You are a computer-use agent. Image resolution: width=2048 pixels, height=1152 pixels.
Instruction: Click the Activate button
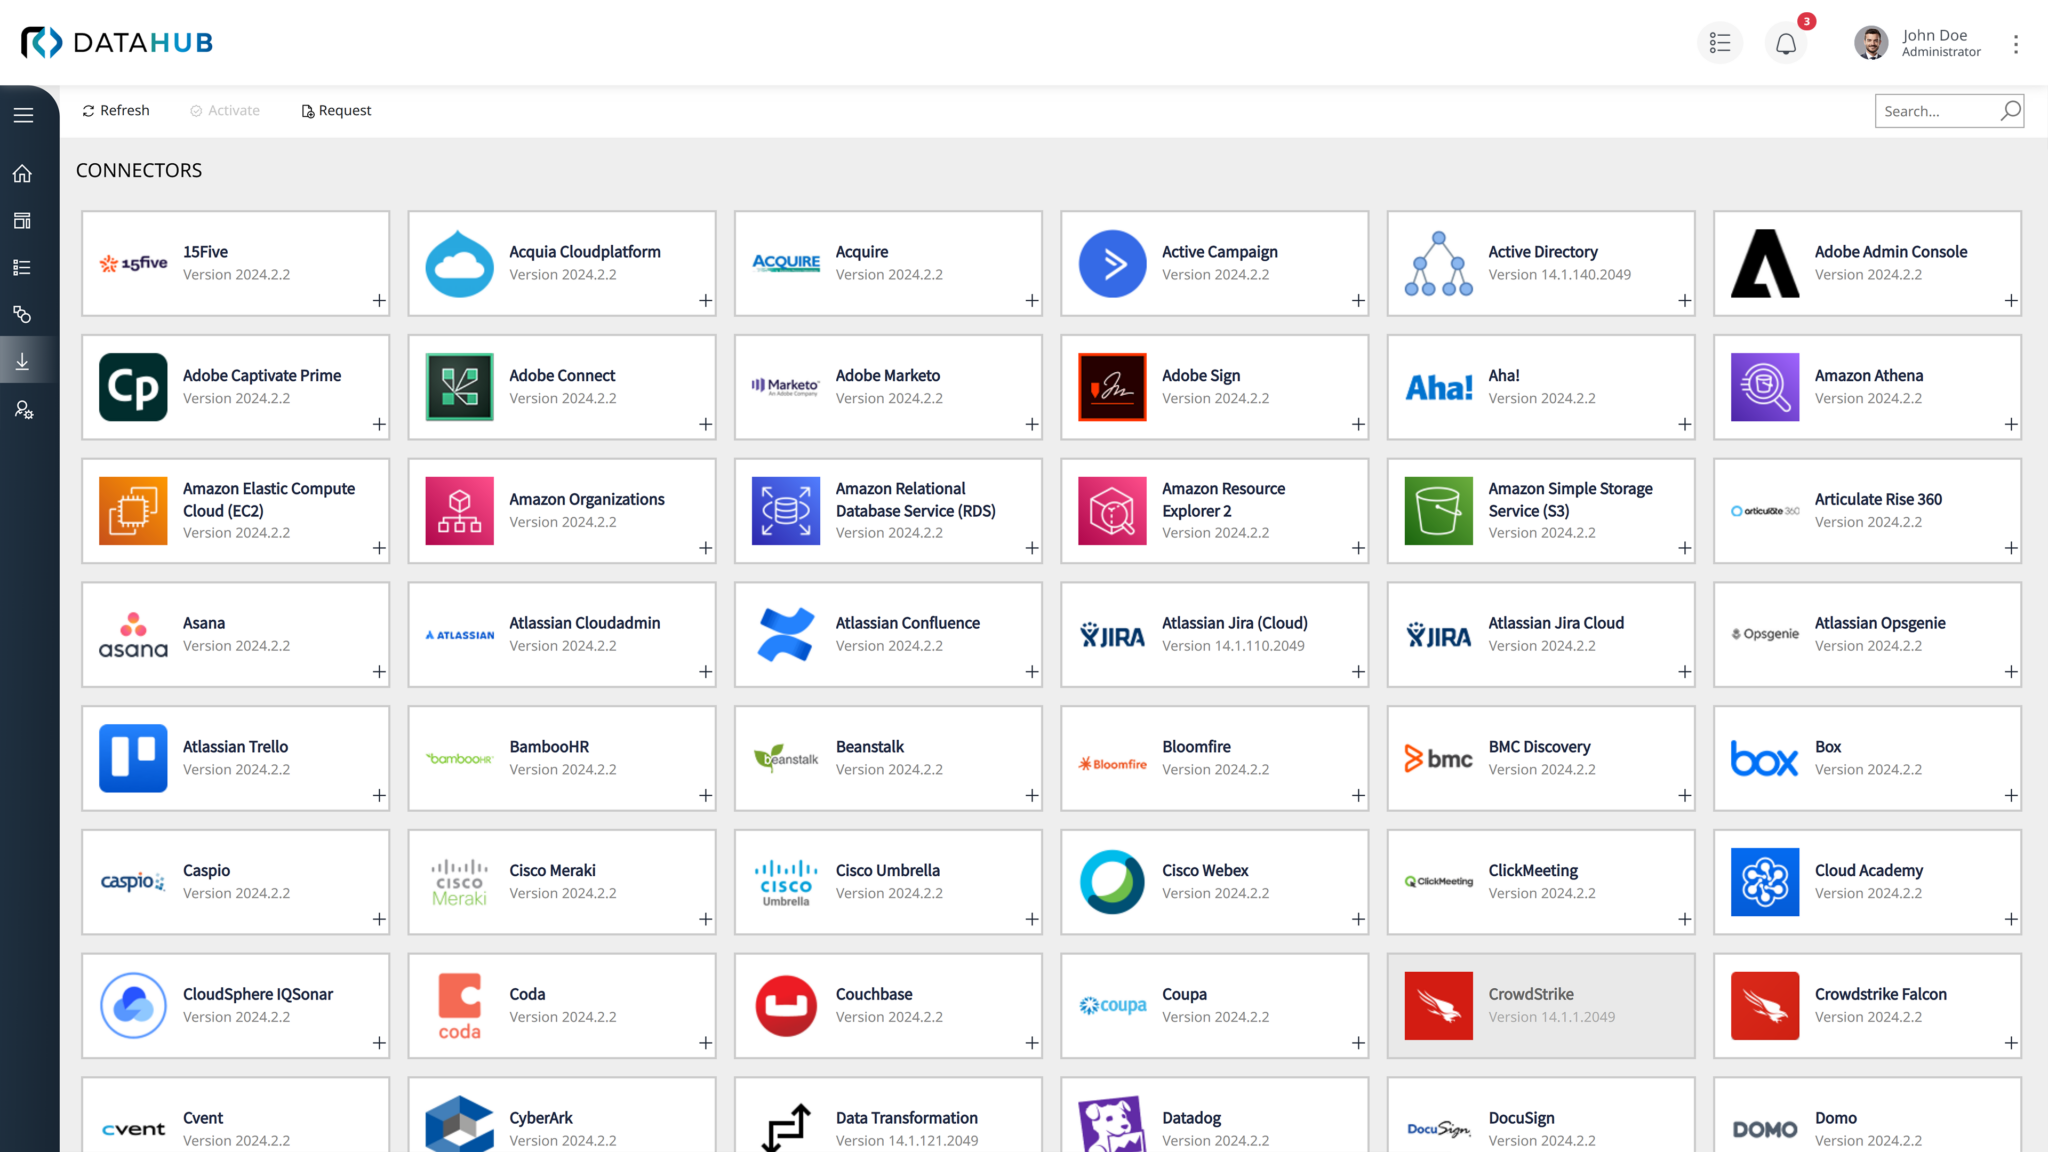(225, 110)
